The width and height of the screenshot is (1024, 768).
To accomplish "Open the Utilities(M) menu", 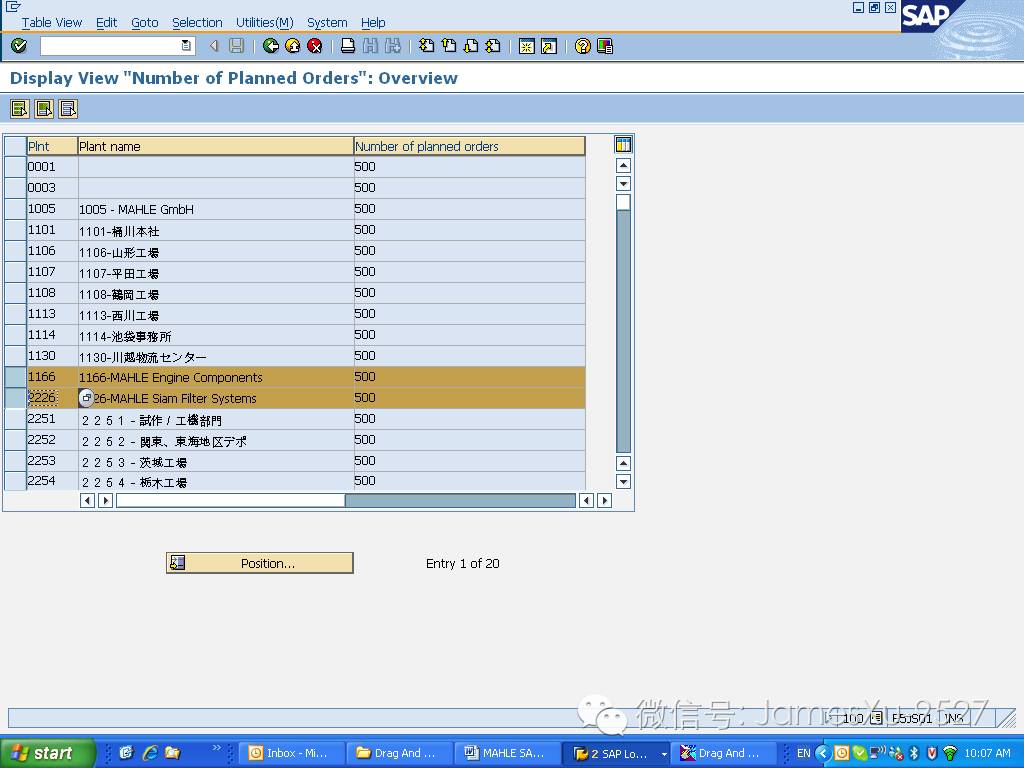I will [x=265, y=22].
